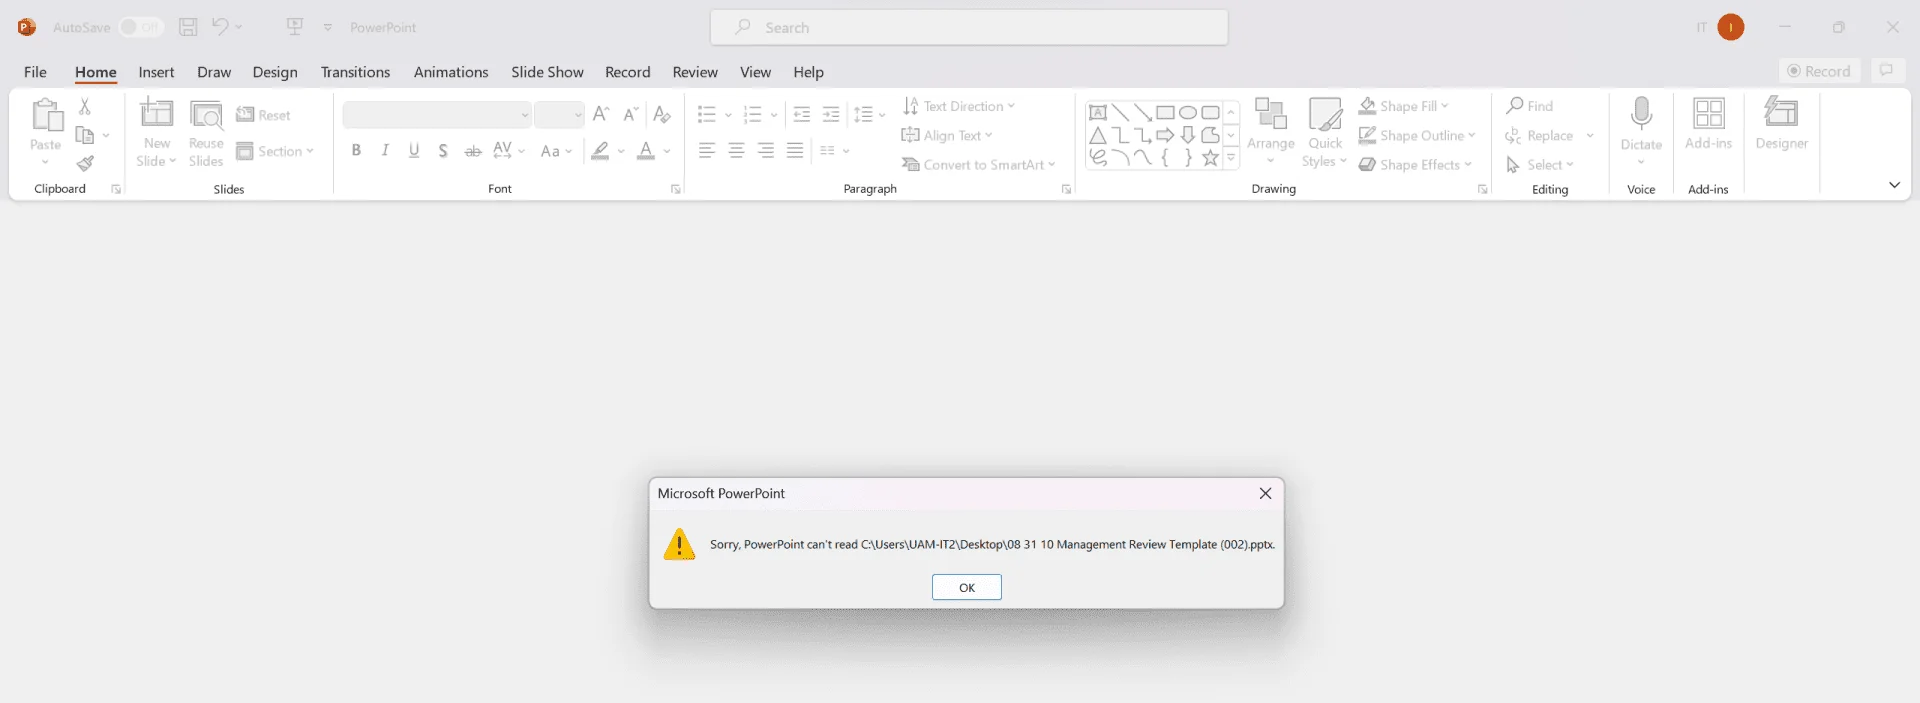The image size is (1920, 703).
Task: Click the font color A button
Action: click(646, 151)
